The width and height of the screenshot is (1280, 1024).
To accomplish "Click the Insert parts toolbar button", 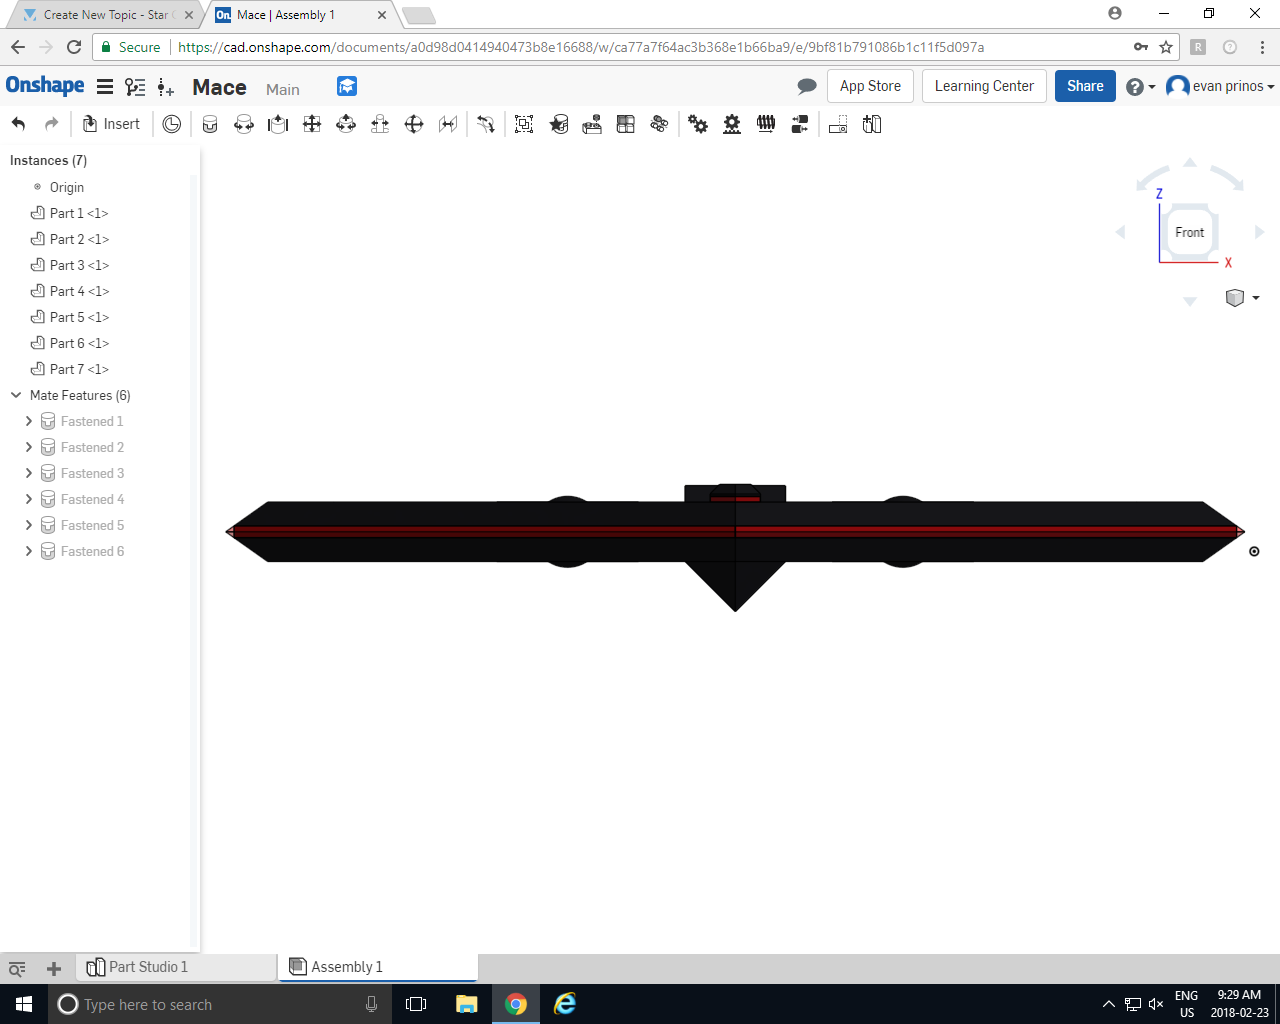I will tap(111, 123).
